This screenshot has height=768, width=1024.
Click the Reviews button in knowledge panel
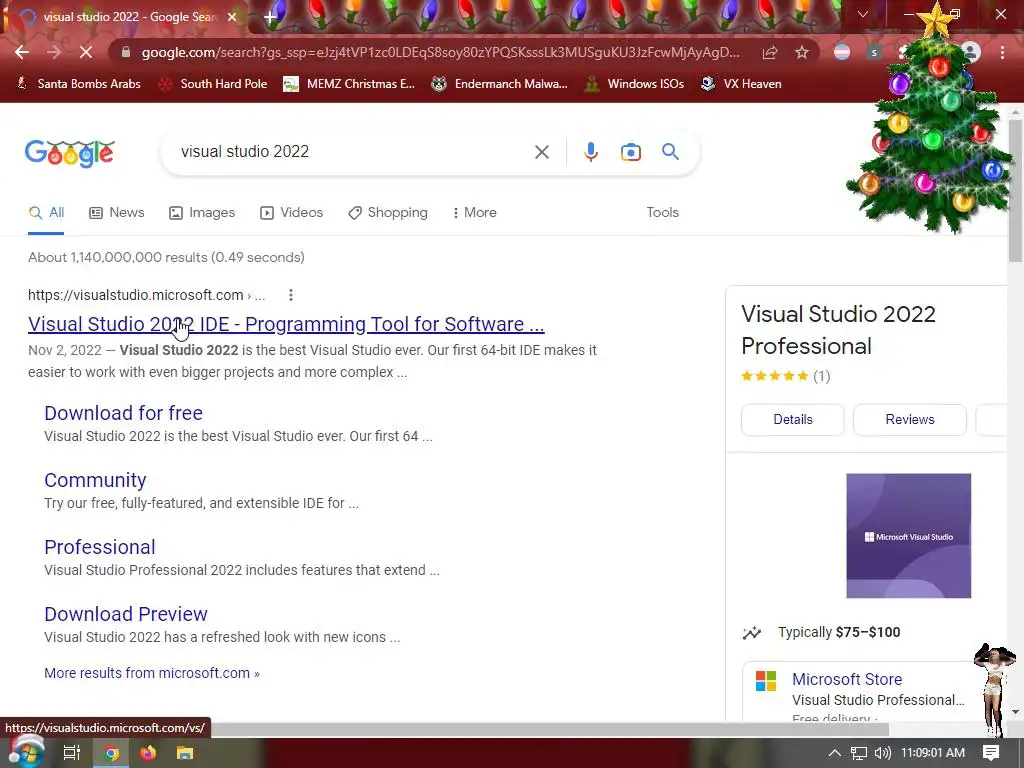click(910, 419)
